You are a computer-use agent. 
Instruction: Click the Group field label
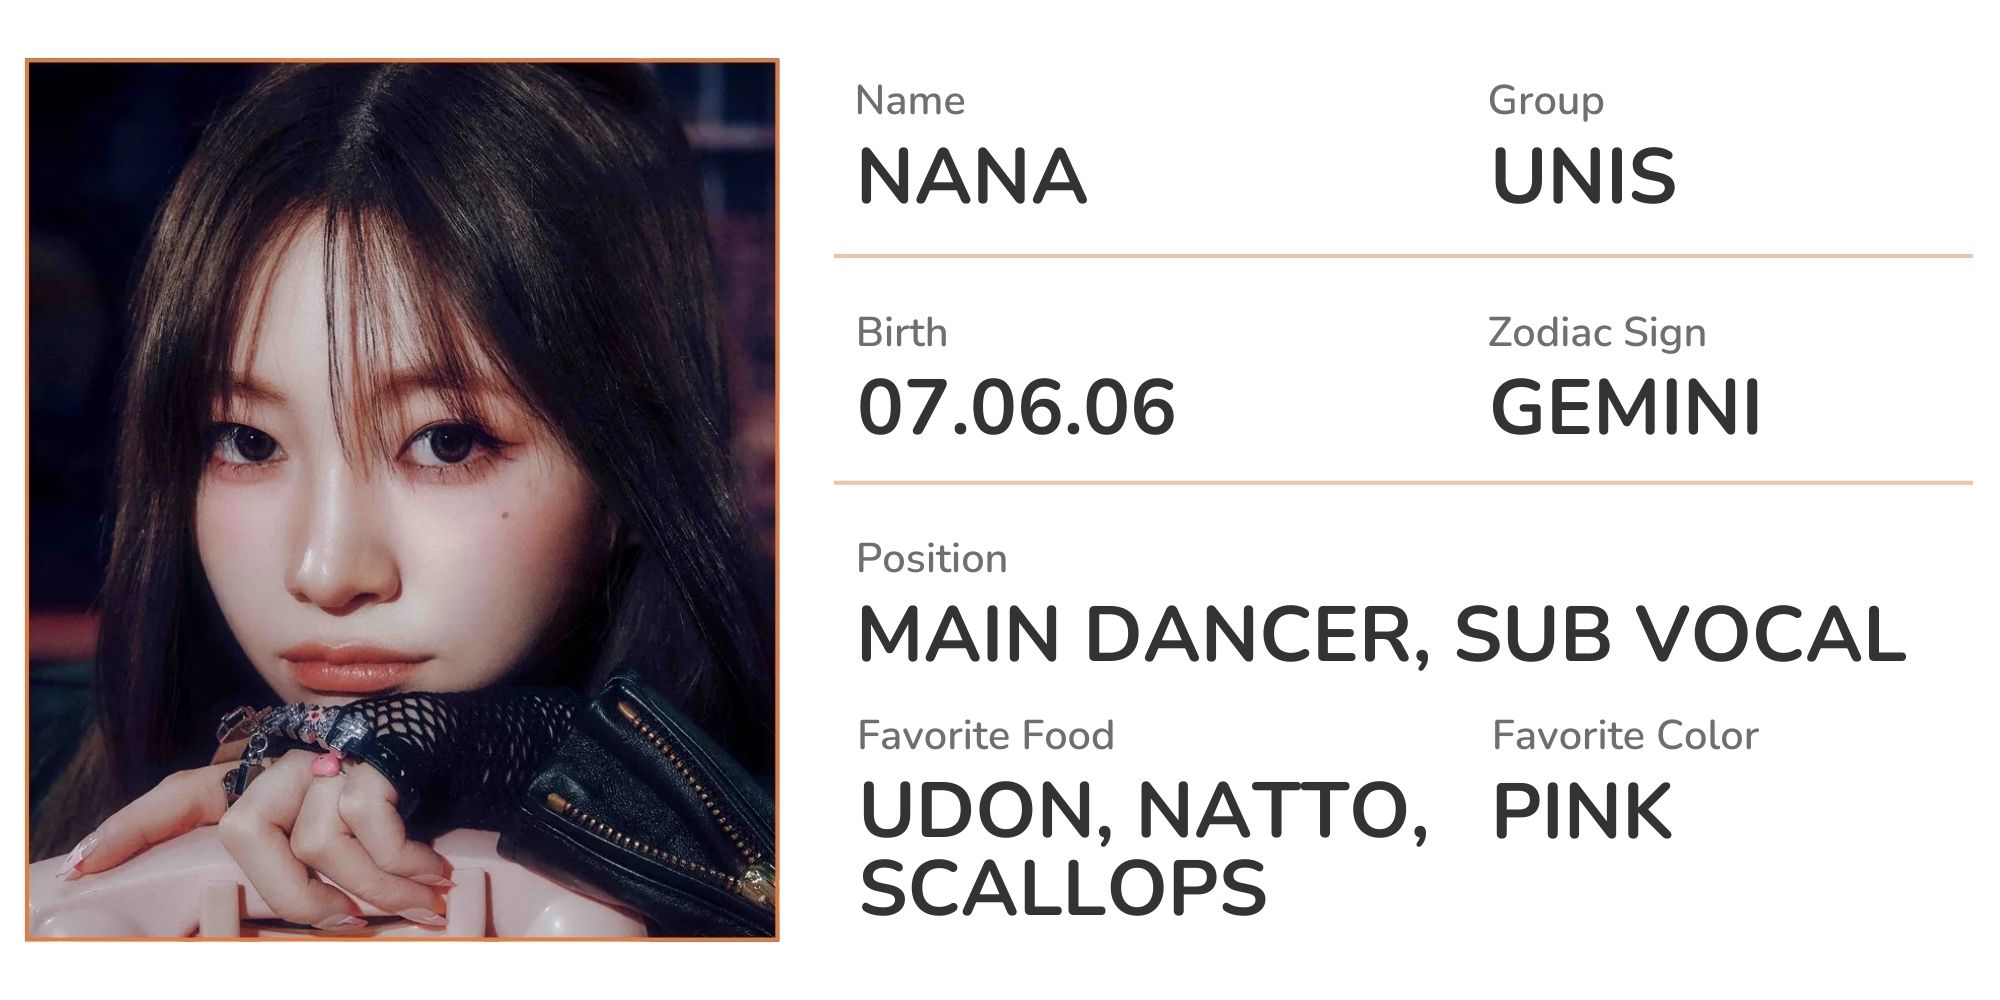(1546, 101)
